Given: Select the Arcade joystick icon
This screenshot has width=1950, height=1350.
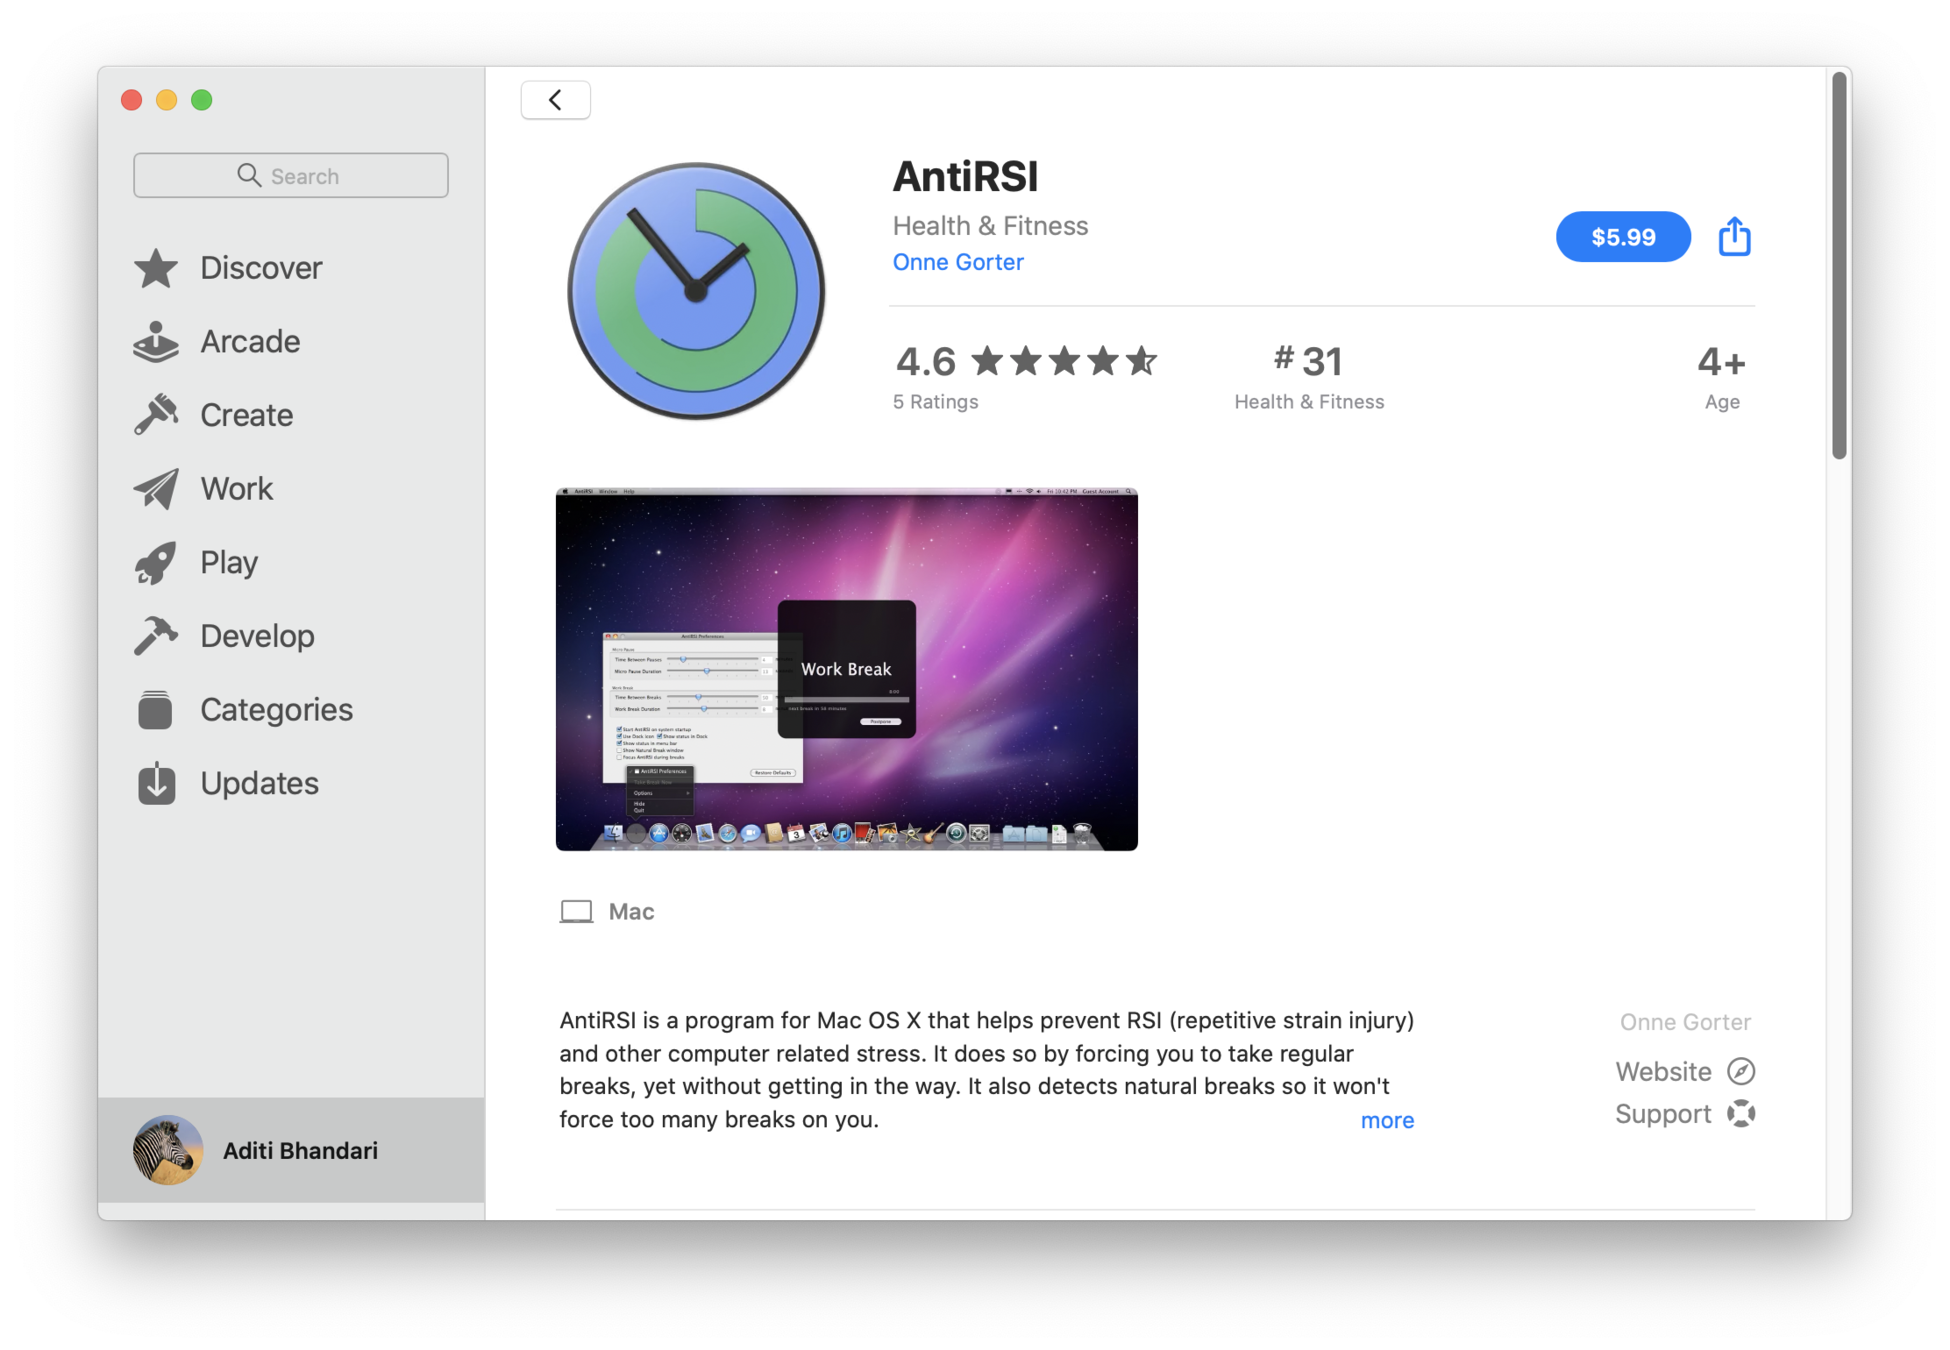Looking at the screenshot, I should 156,342.
